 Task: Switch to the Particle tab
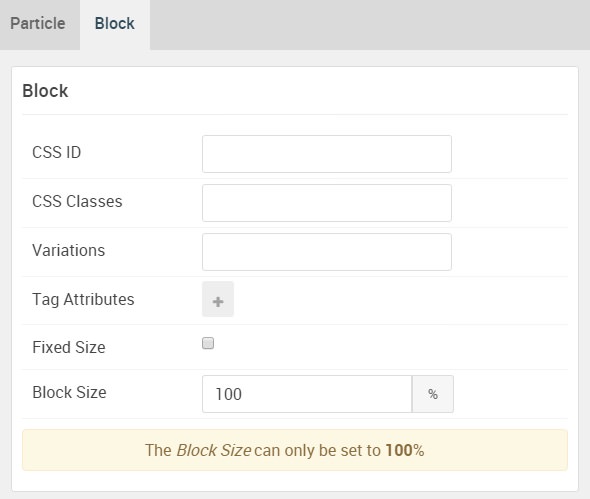point(38,24)
